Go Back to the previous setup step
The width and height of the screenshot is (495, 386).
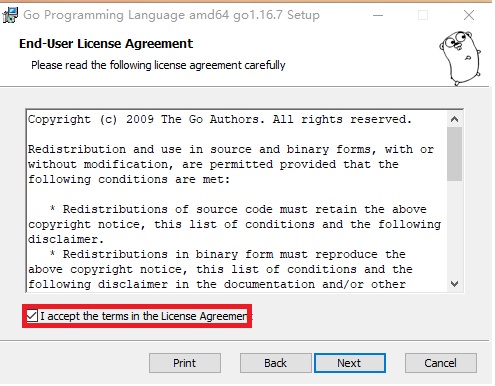(275, 363)
